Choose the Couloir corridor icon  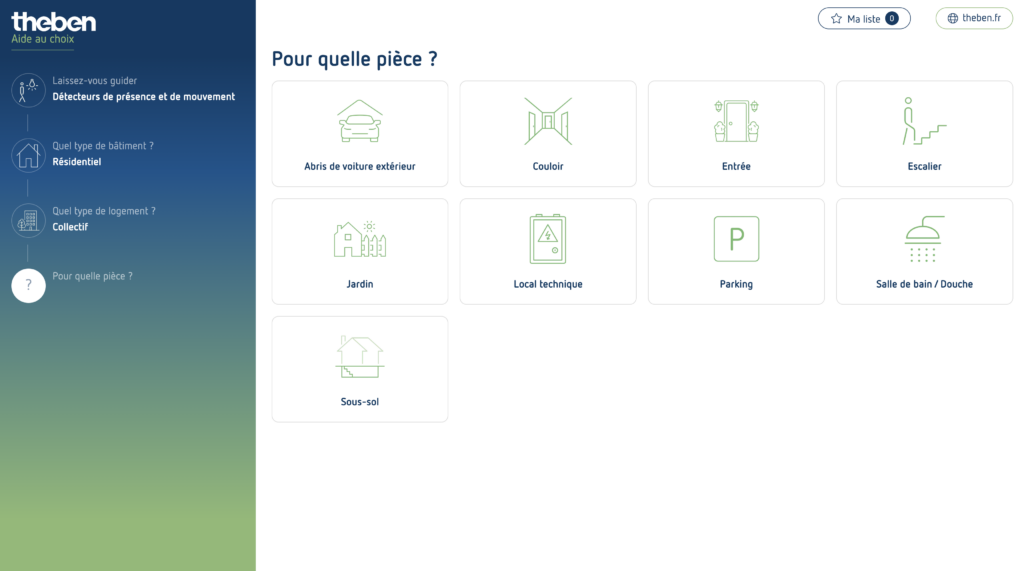coord(548,121)
